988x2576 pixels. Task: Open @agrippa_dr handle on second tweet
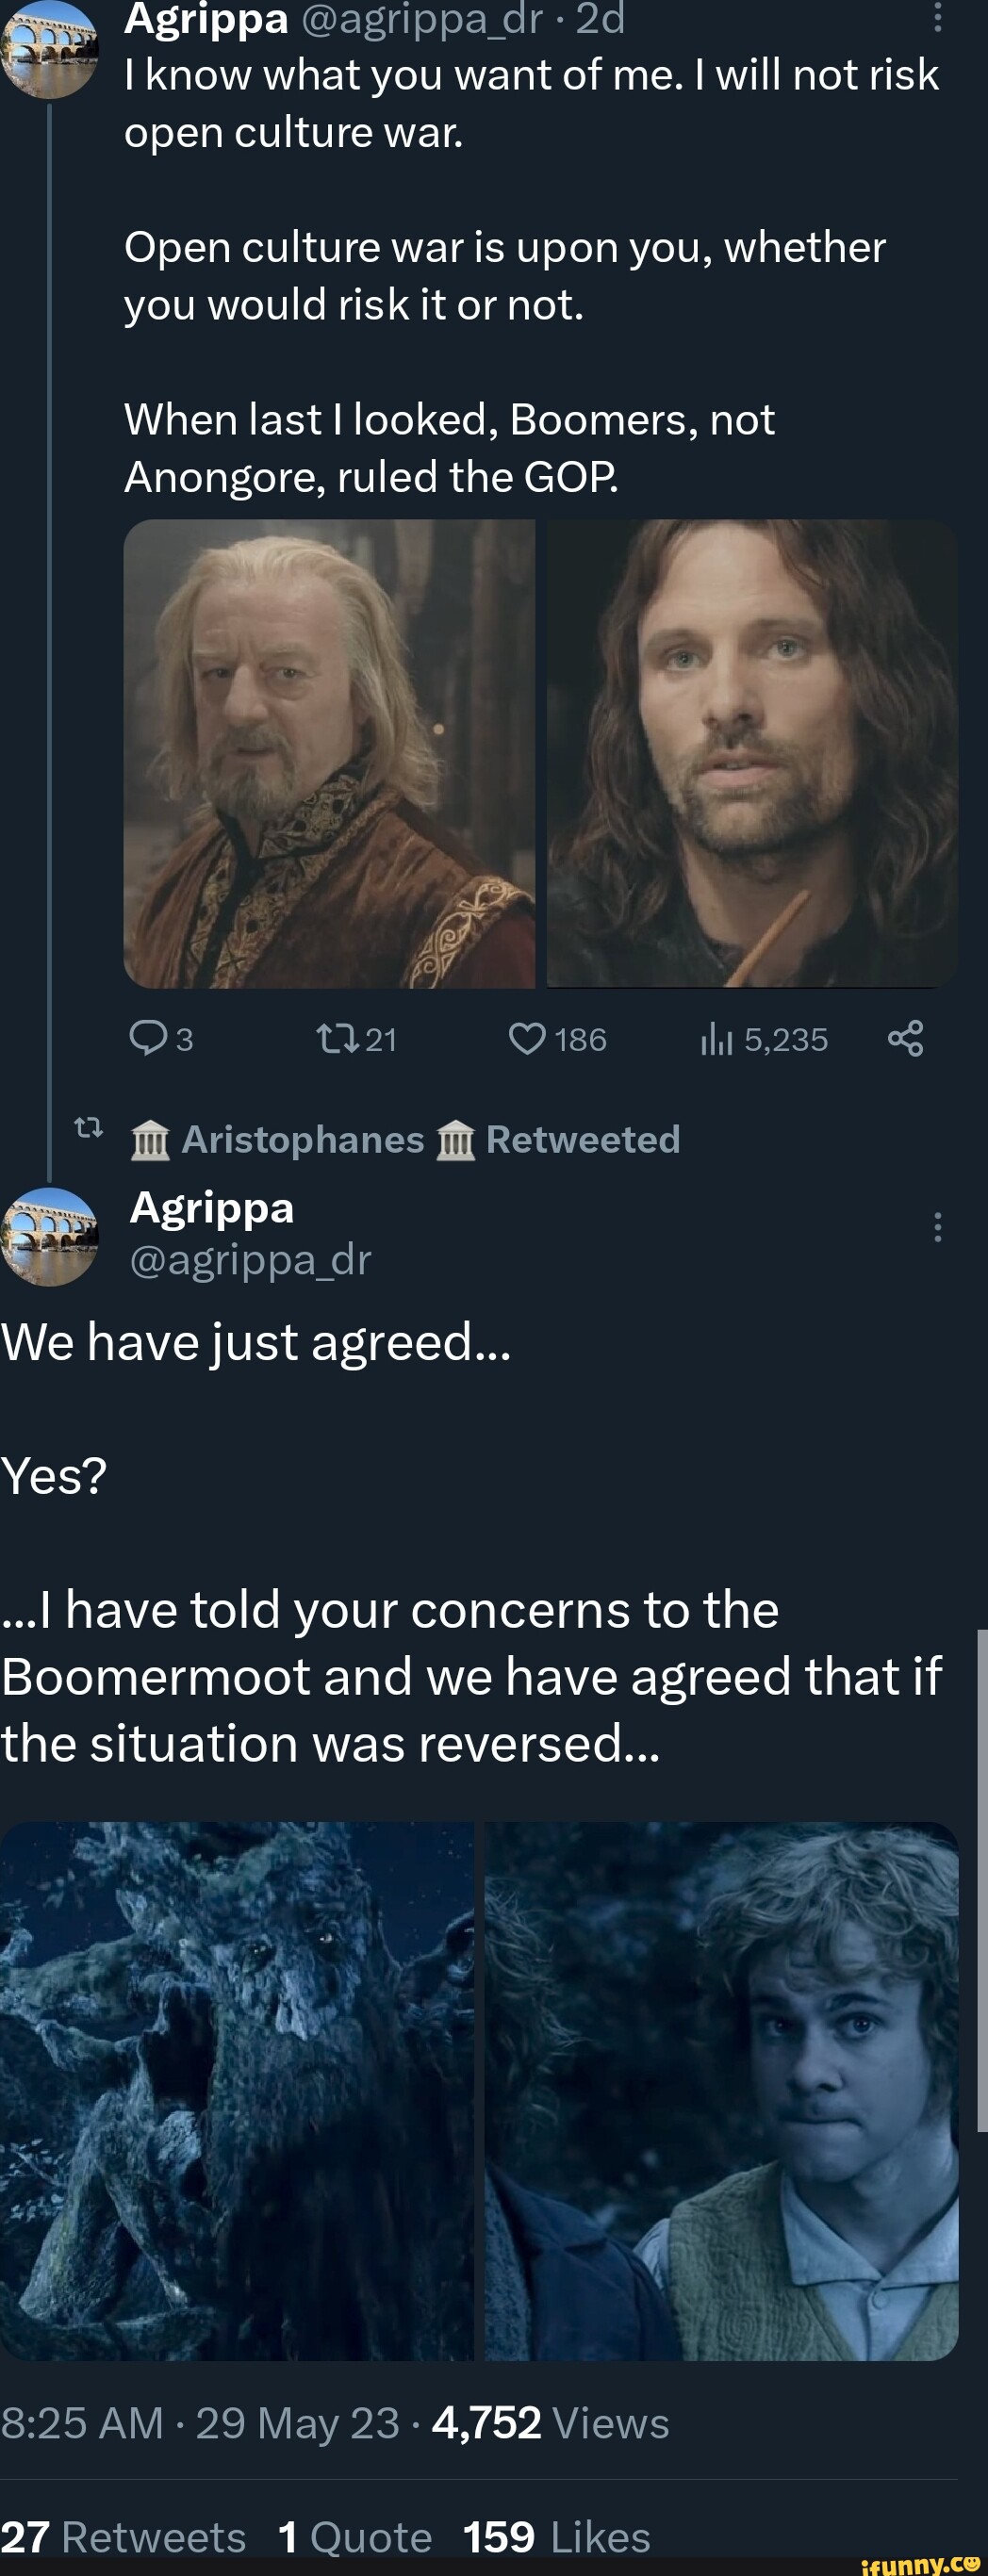[250, 1260]
